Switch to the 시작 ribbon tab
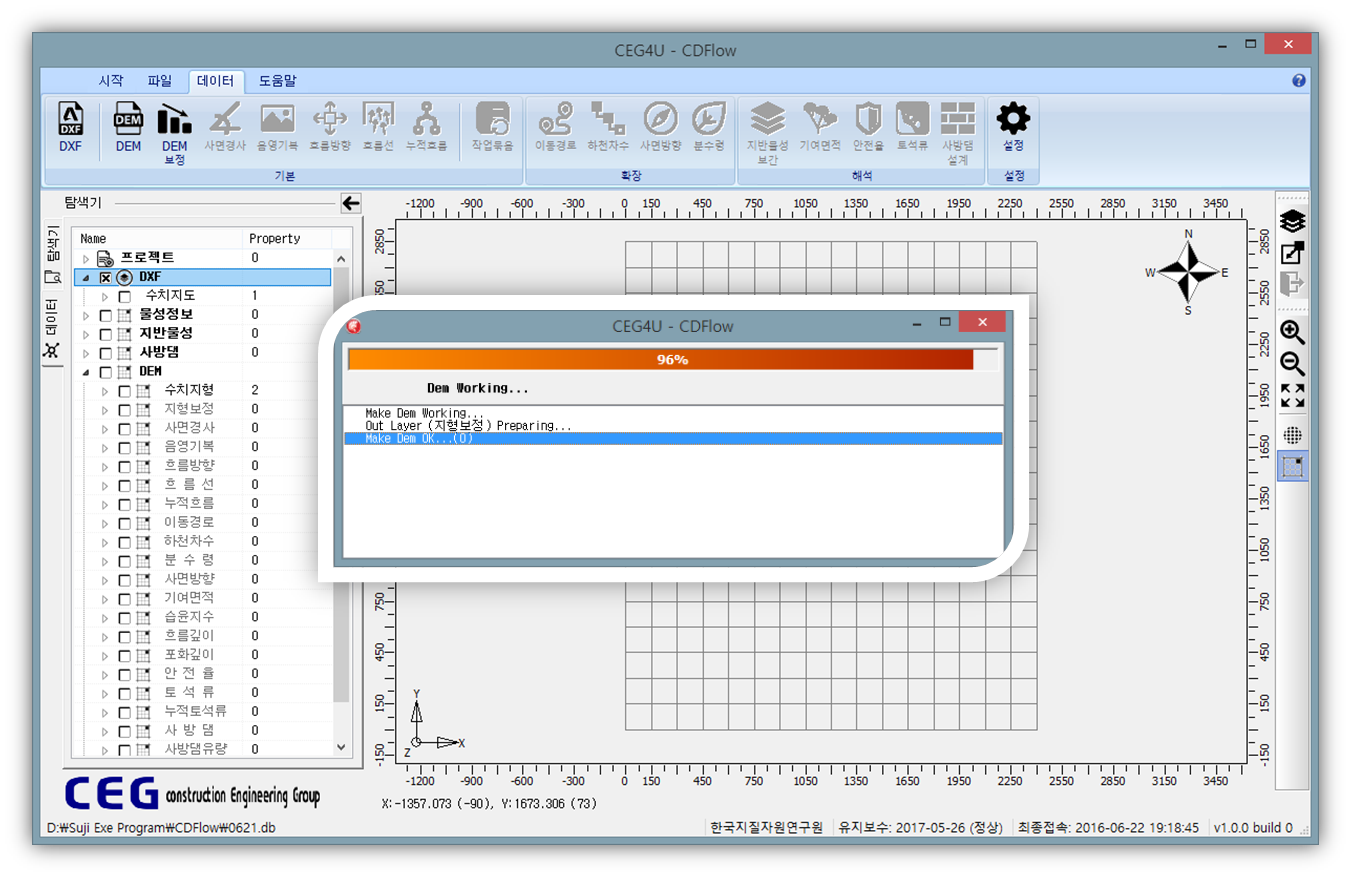 [x=110, y=81]
